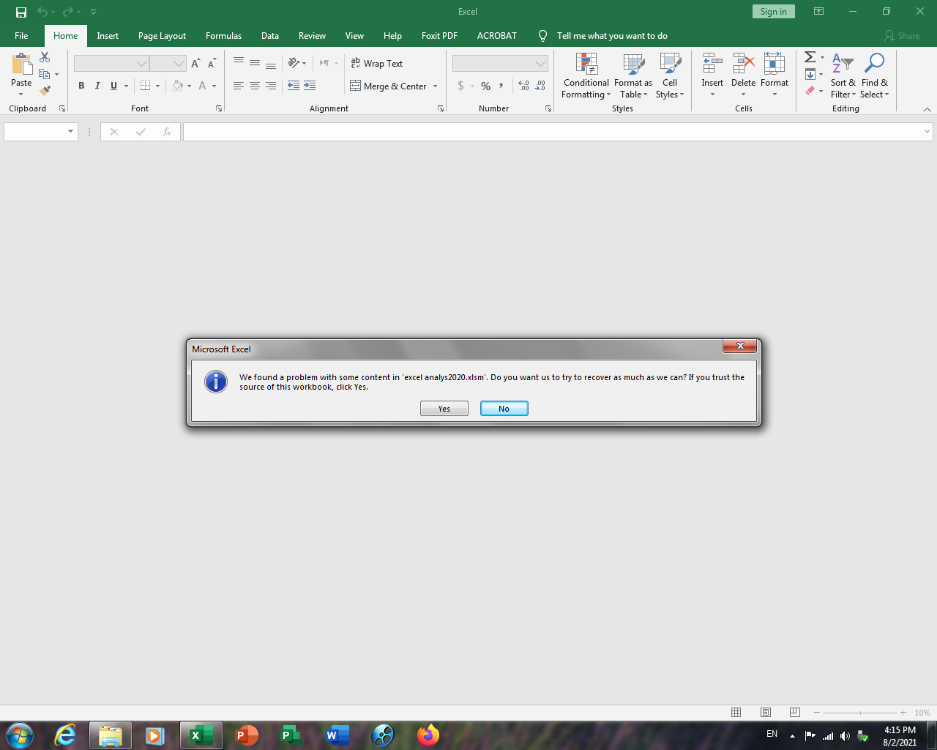Click the Percent Style icon
Viewport: 937px width, 750px height.
pyautogui.click(x=485, y=86)
